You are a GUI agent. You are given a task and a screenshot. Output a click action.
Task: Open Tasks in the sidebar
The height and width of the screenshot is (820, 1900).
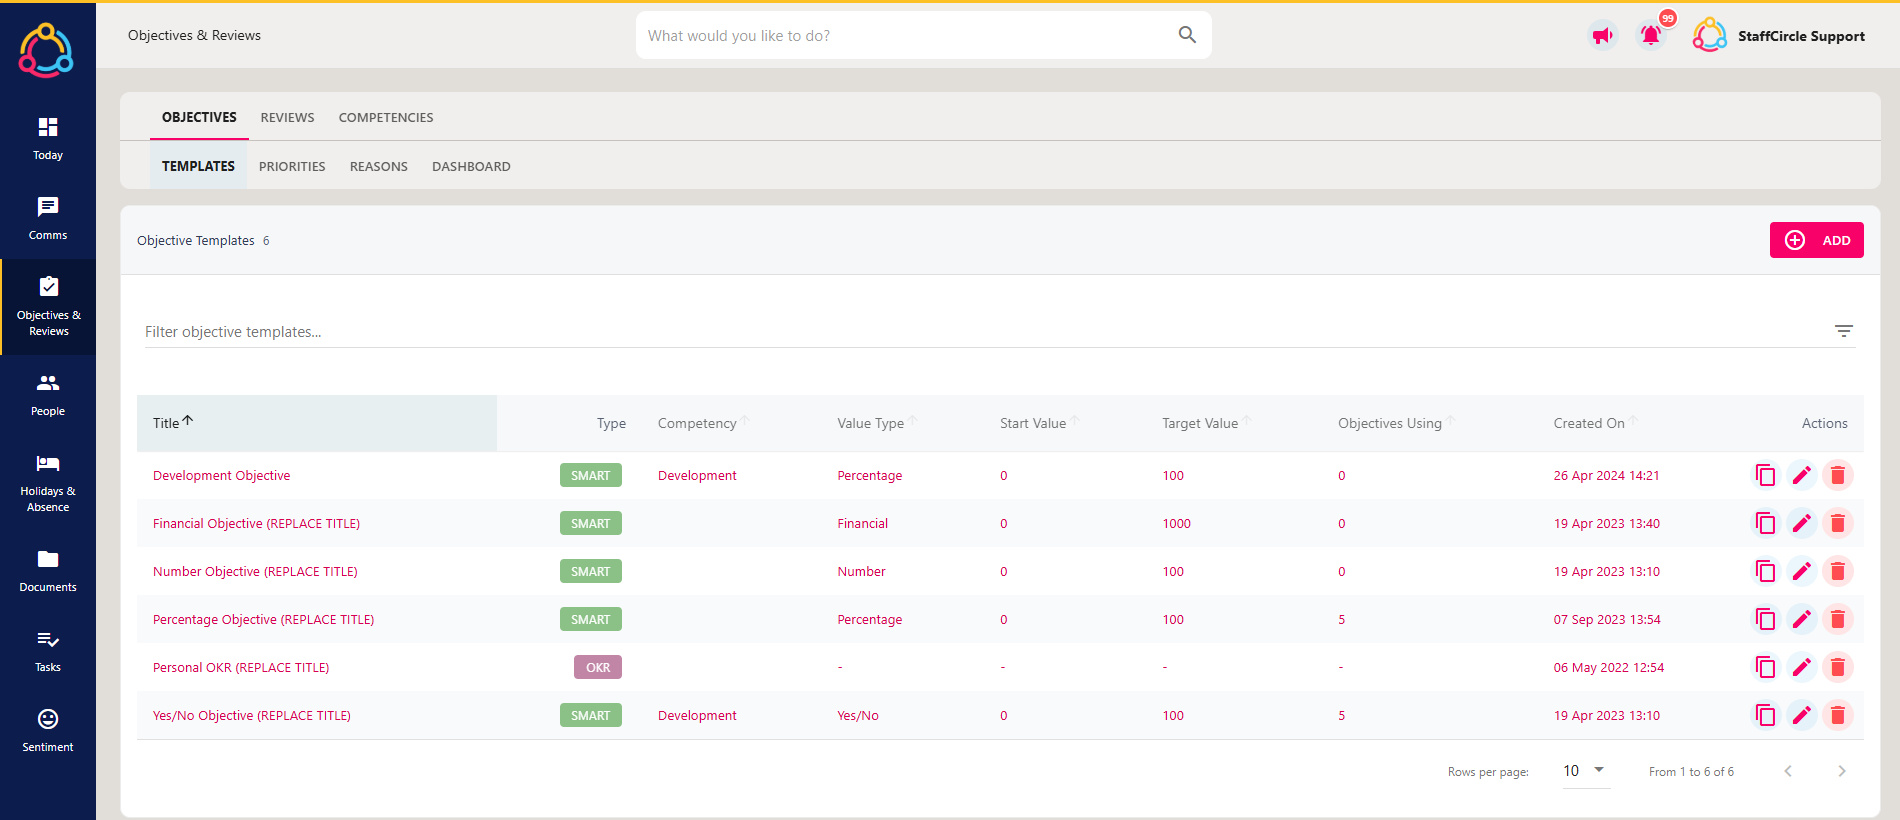click(x=48, y=651)
